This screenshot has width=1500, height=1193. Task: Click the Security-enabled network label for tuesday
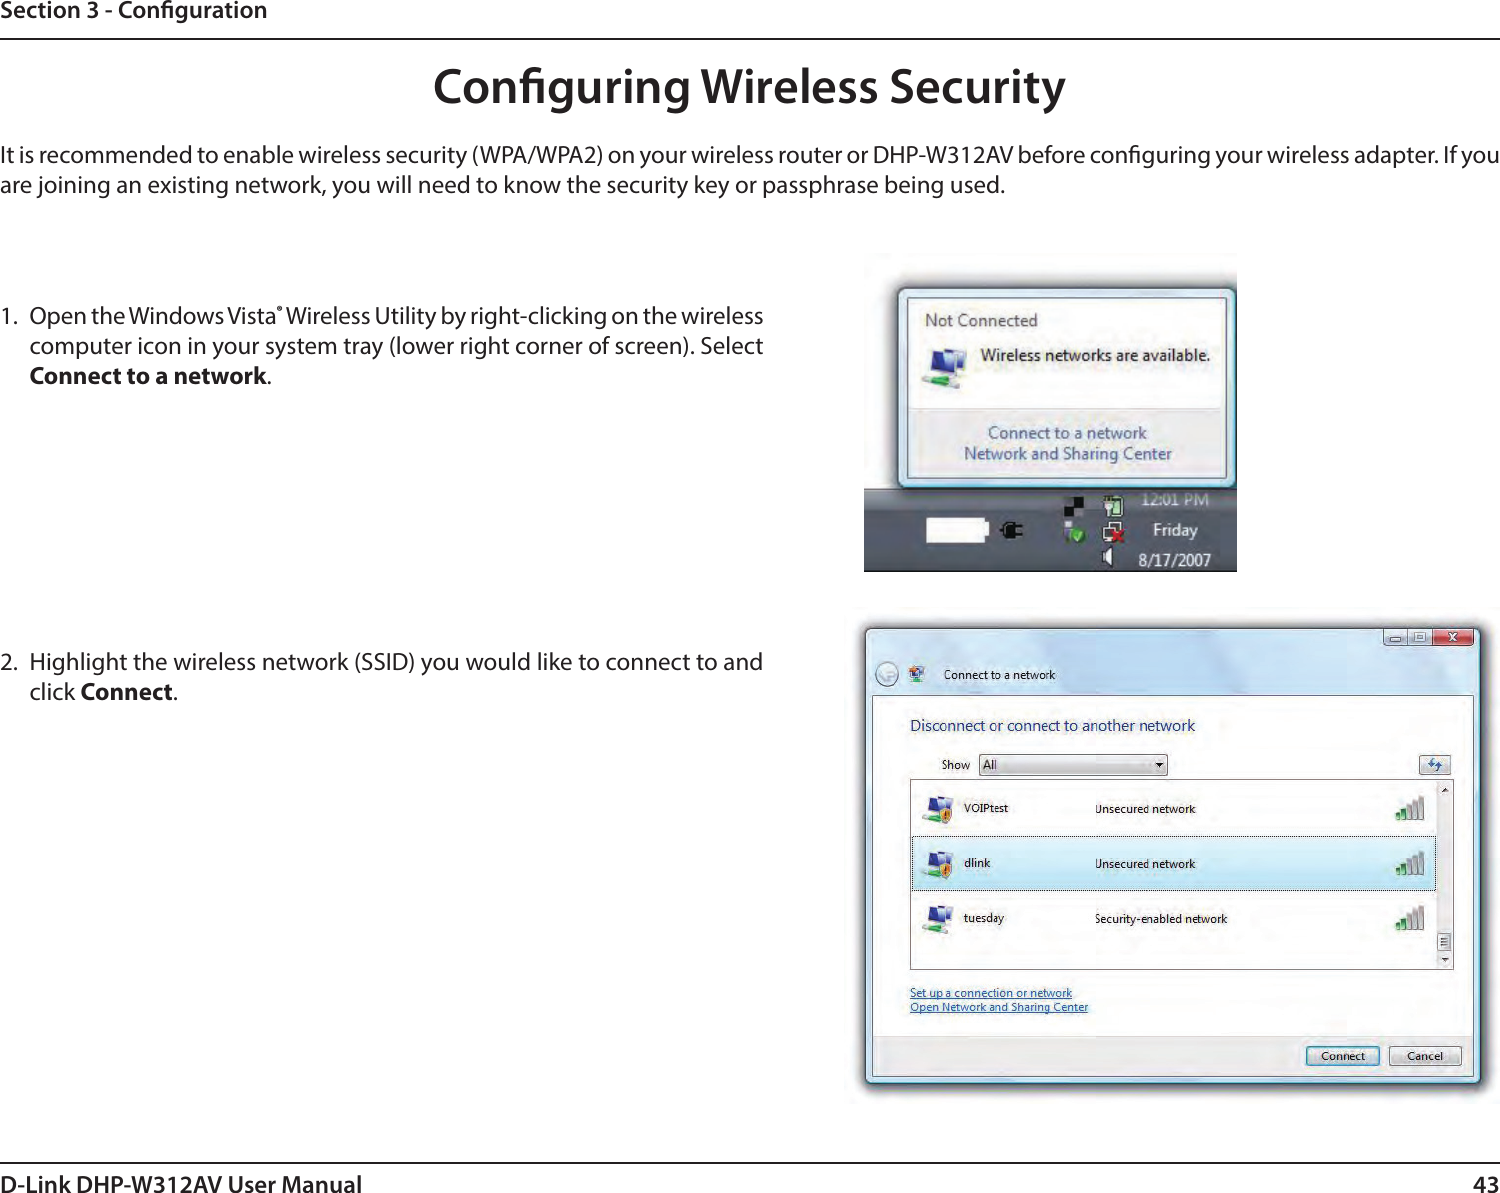[x=1161, y=919]
